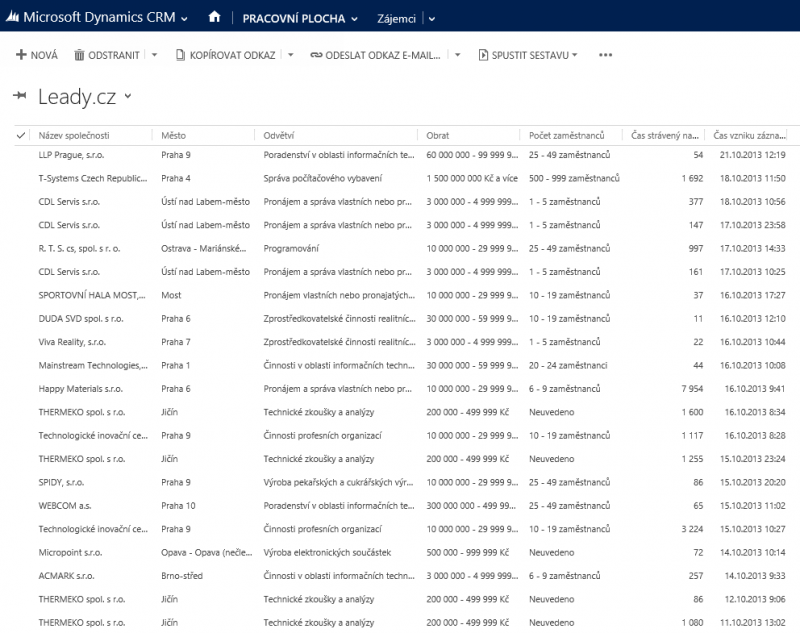
Task: Click the Microsoft Dynamics CRM logo
Action: pos(12,17)
